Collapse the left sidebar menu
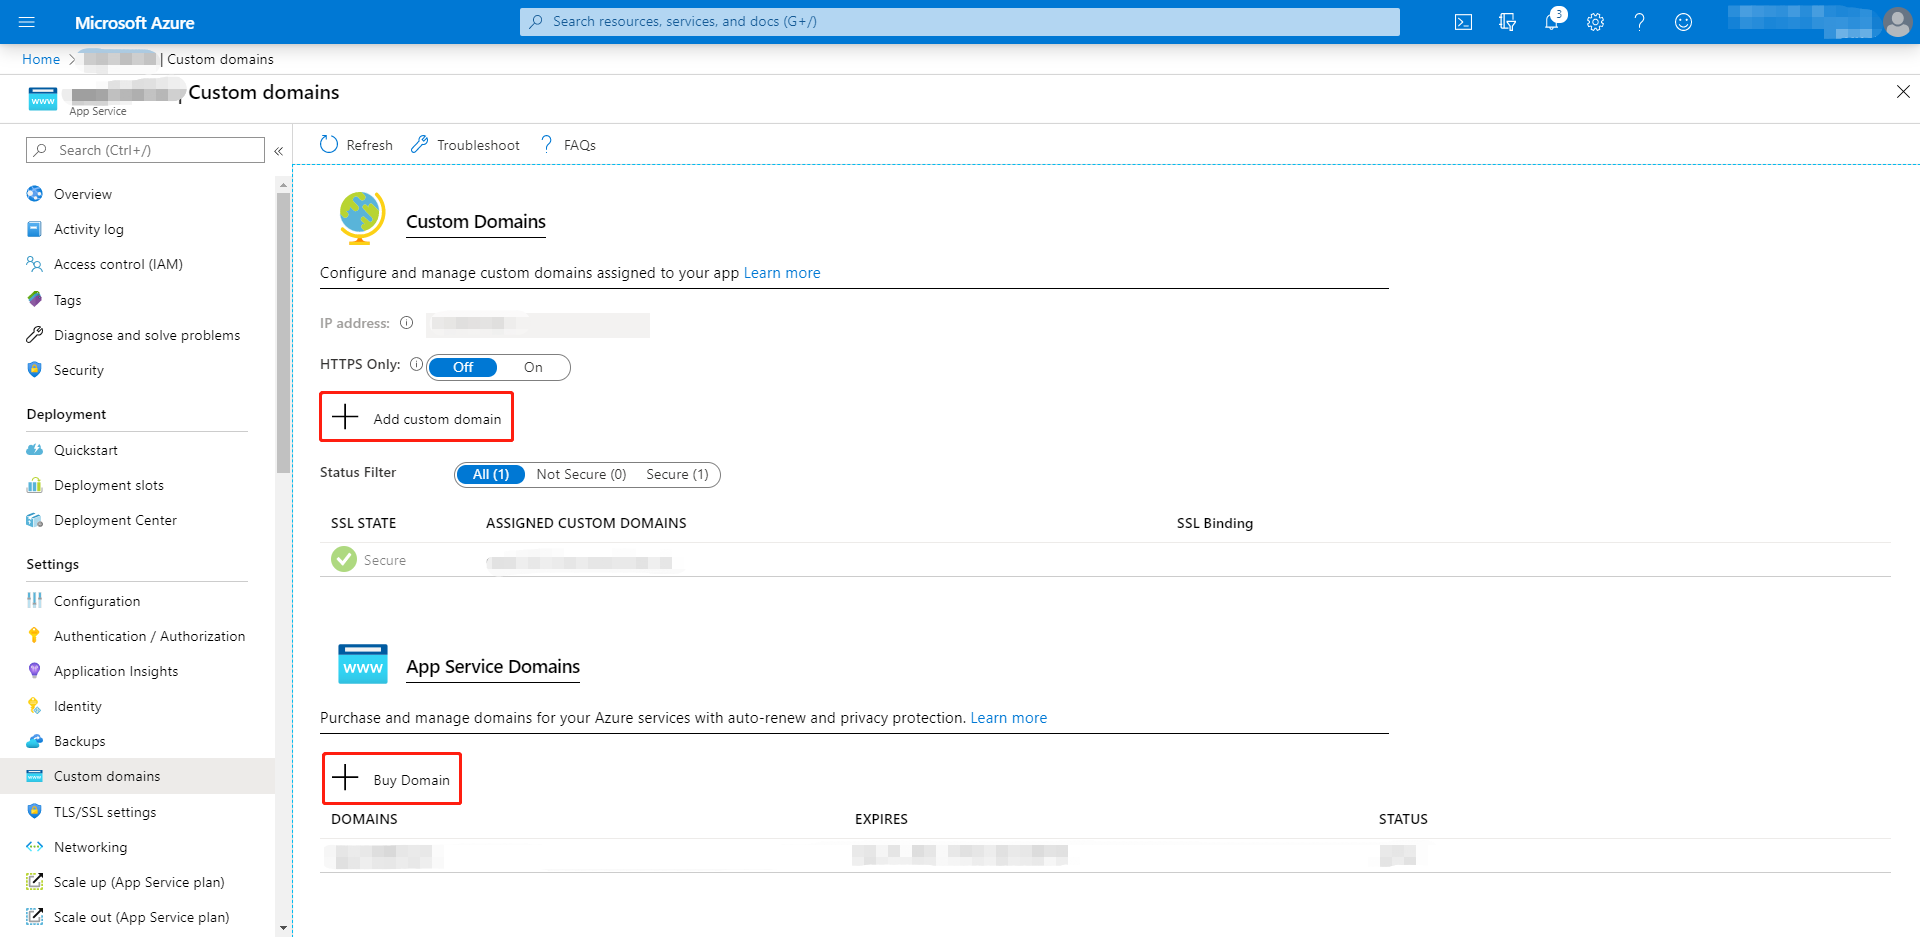 pos(279,151)
